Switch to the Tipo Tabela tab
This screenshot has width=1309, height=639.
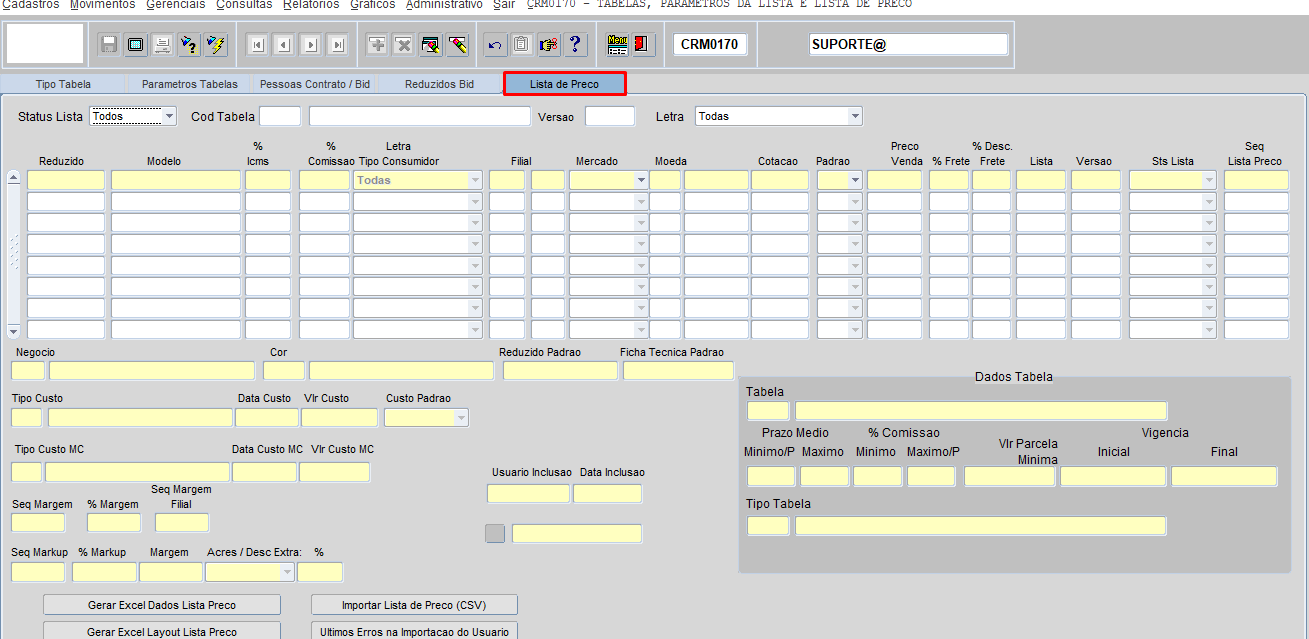(x=63, y=84)
